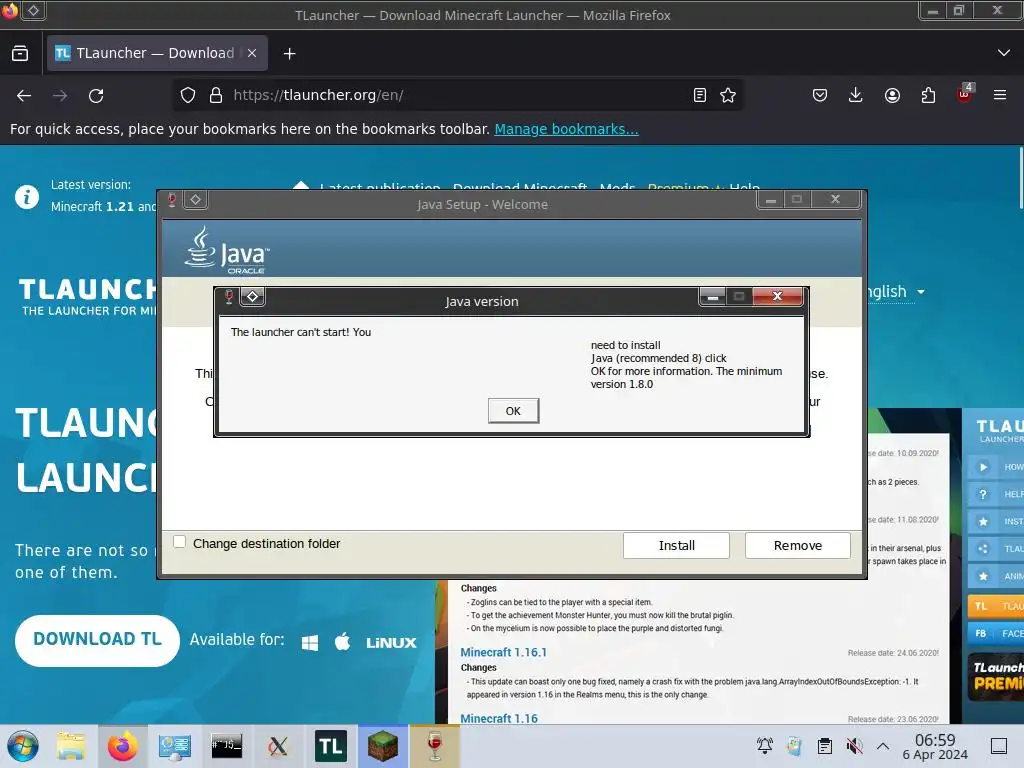Viewport: 1024px width, 768px height.
Task: Open the clipboard tray icon
Action: click(825, 746)
